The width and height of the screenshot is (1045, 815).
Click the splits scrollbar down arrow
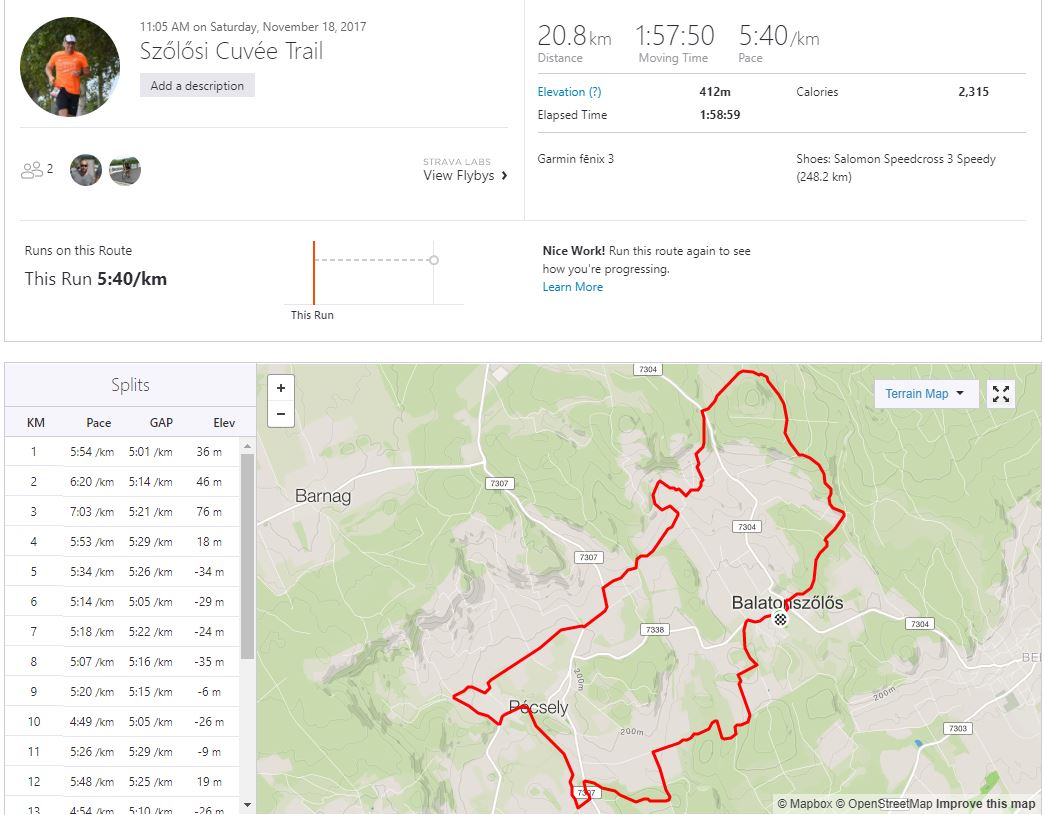(x=247, y=805)
